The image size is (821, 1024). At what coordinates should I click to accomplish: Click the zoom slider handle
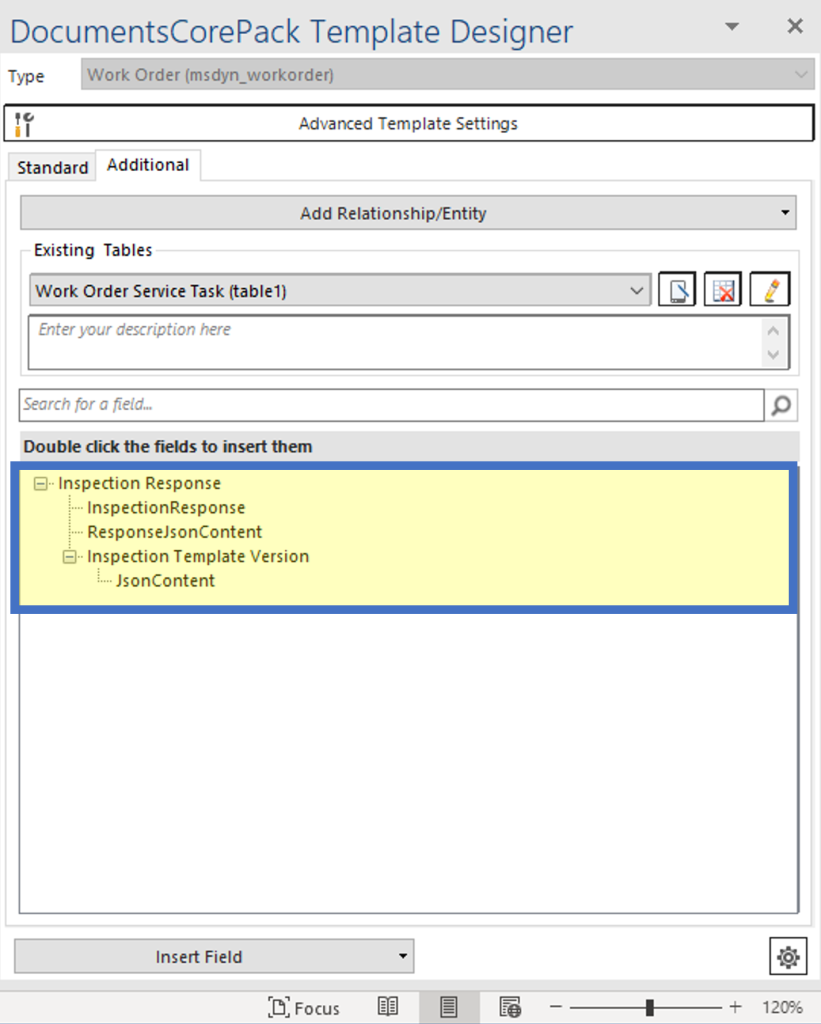(x=649, y=1007)
